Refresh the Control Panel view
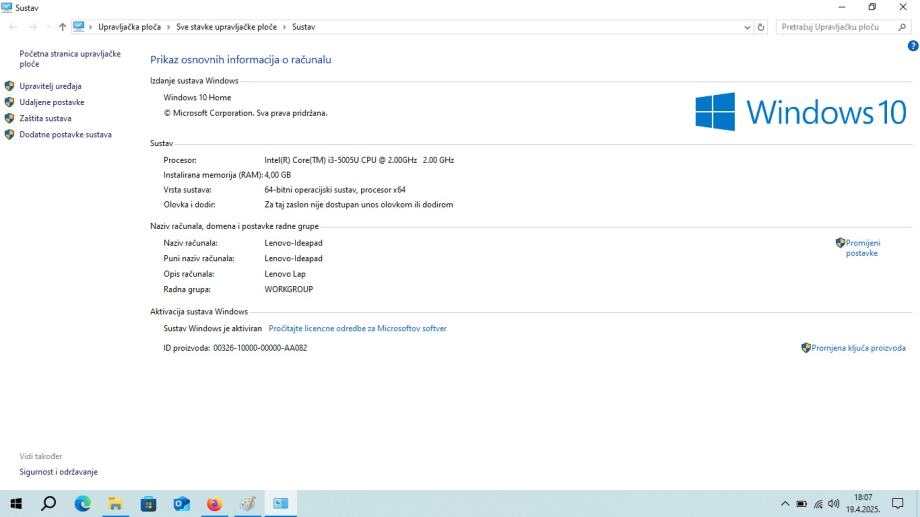Screen dimensions: 920x517 (x=761, y=27)
